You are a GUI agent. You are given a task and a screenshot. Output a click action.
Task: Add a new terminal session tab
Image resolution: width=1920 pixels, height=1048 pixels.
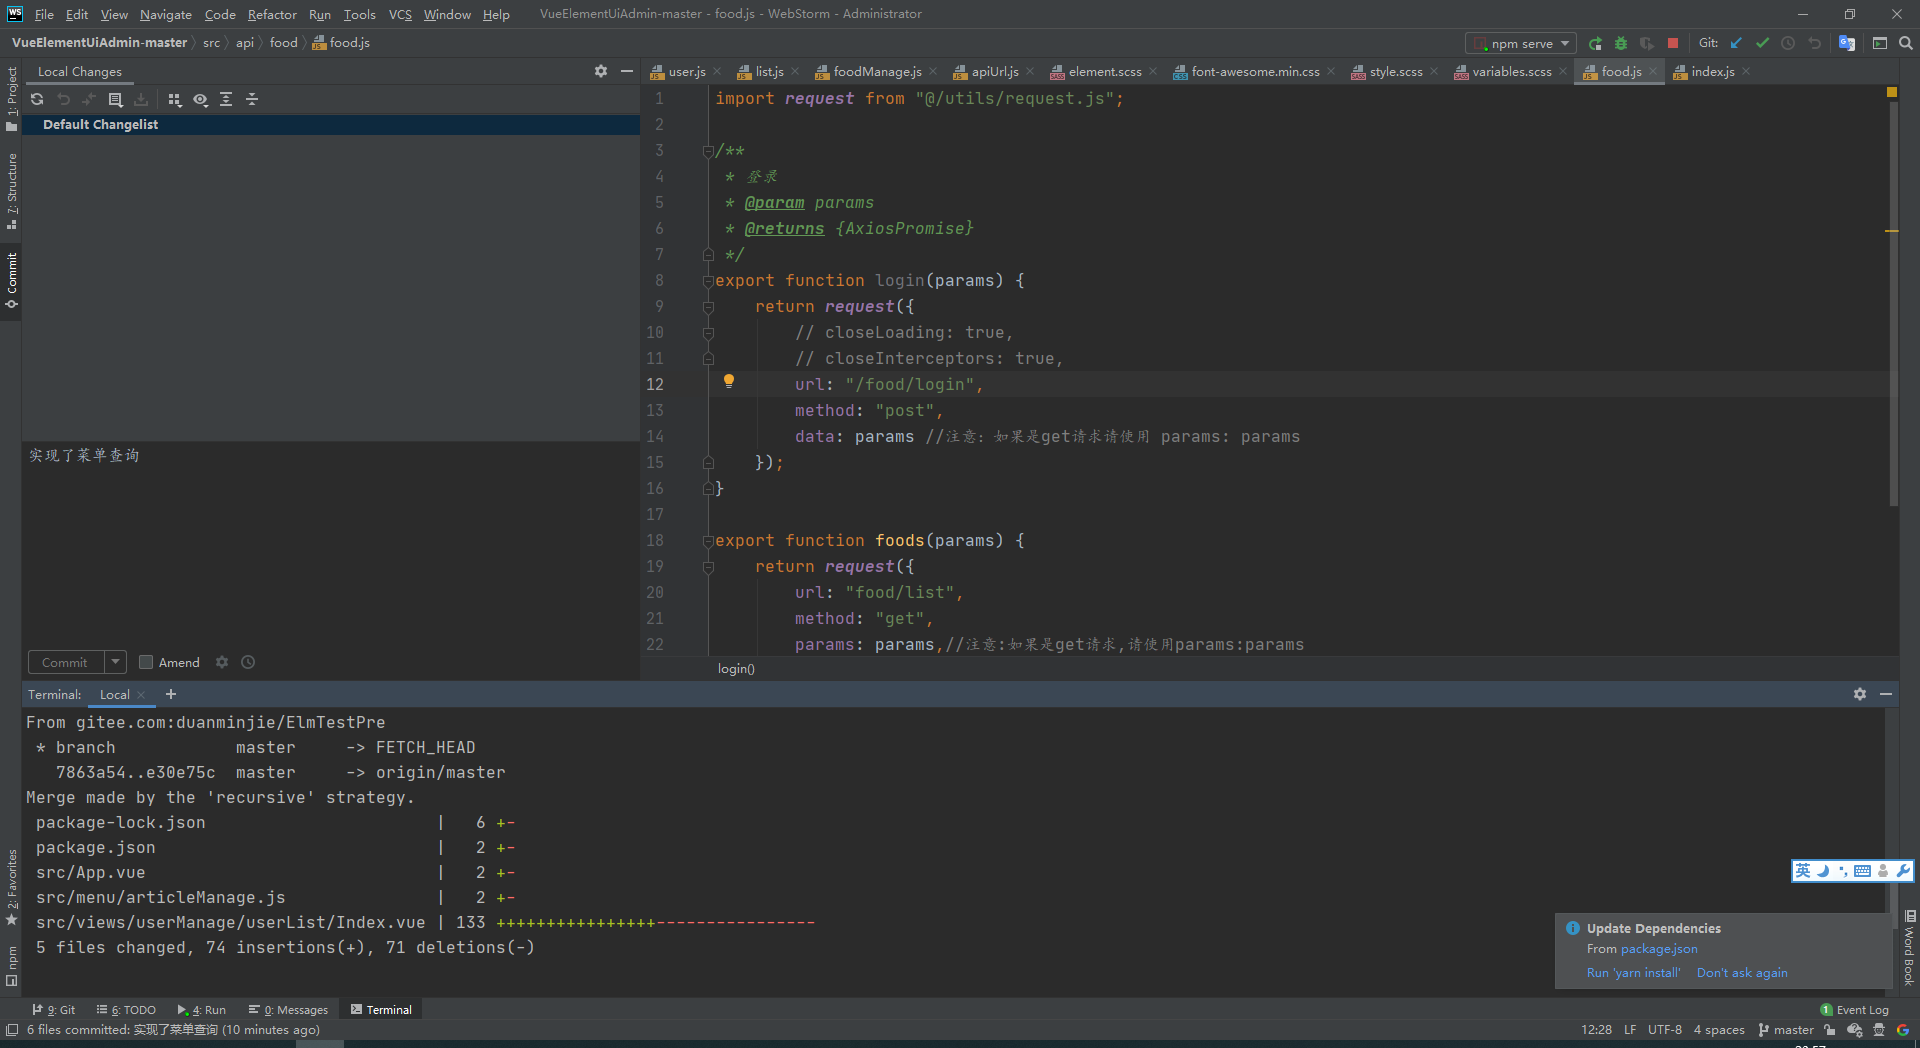pyautogui.click(x=171, y=694)
